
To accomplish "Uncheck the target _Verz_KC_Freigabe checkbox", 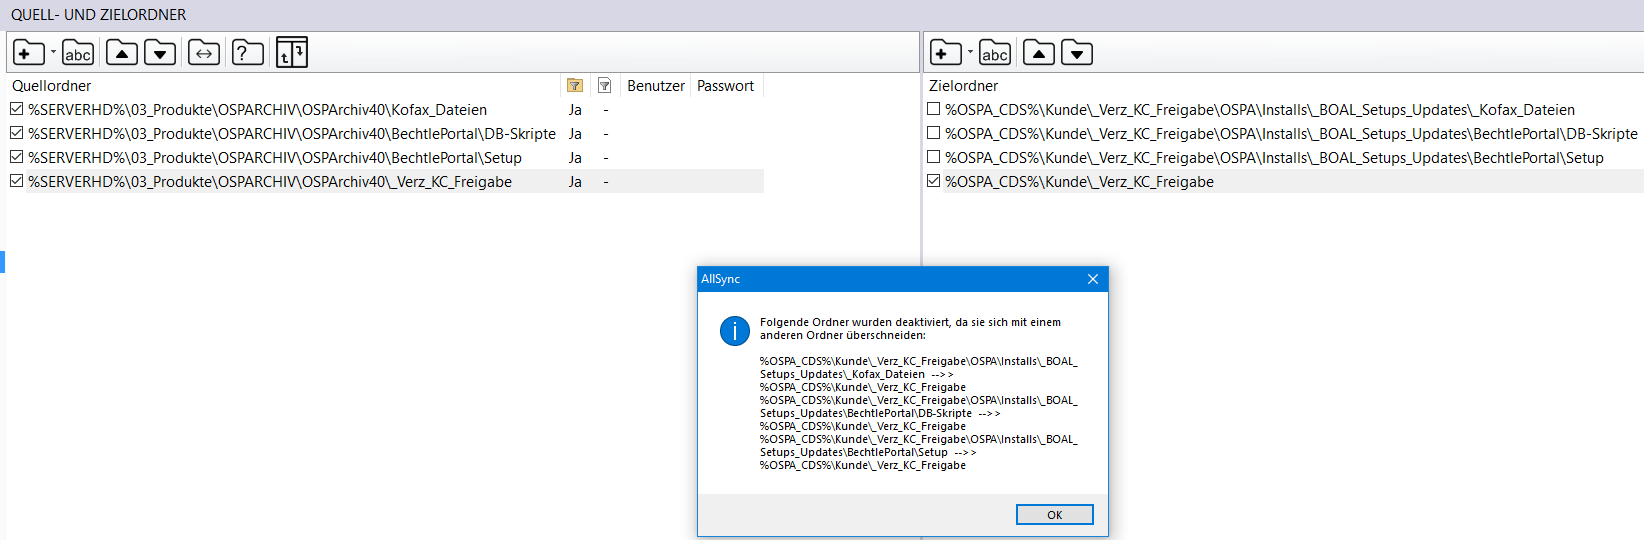I will pyautogui.click(x=934, y=181).
